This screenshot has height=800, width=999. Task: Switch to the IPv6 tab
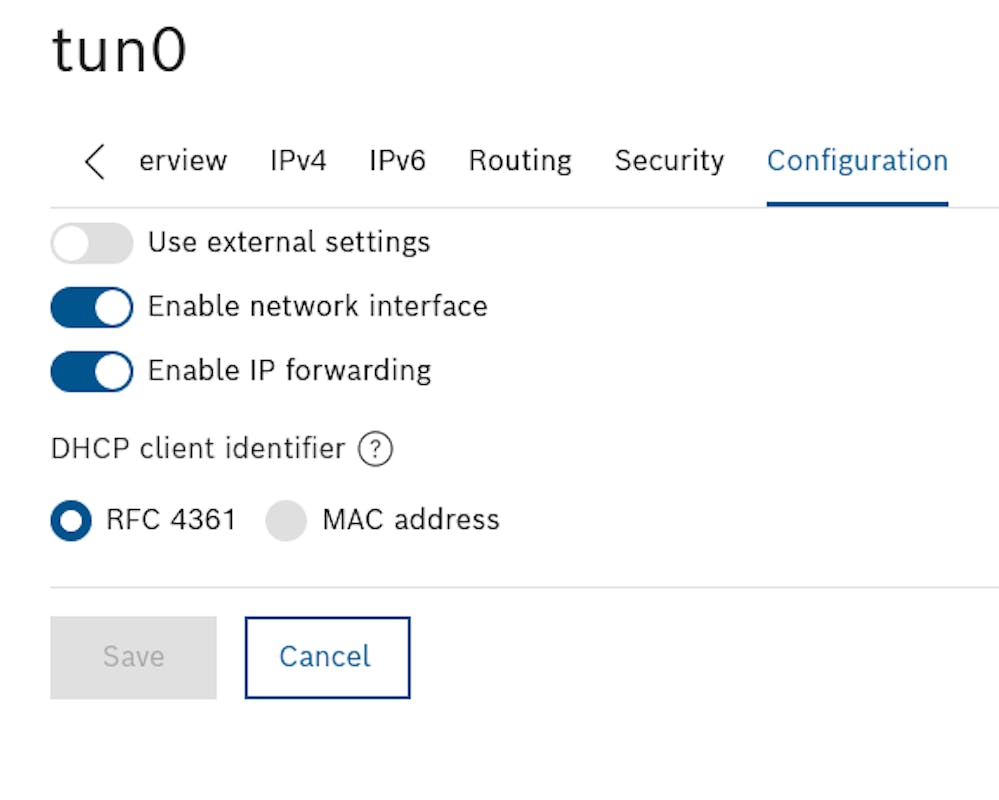(398, 161)
